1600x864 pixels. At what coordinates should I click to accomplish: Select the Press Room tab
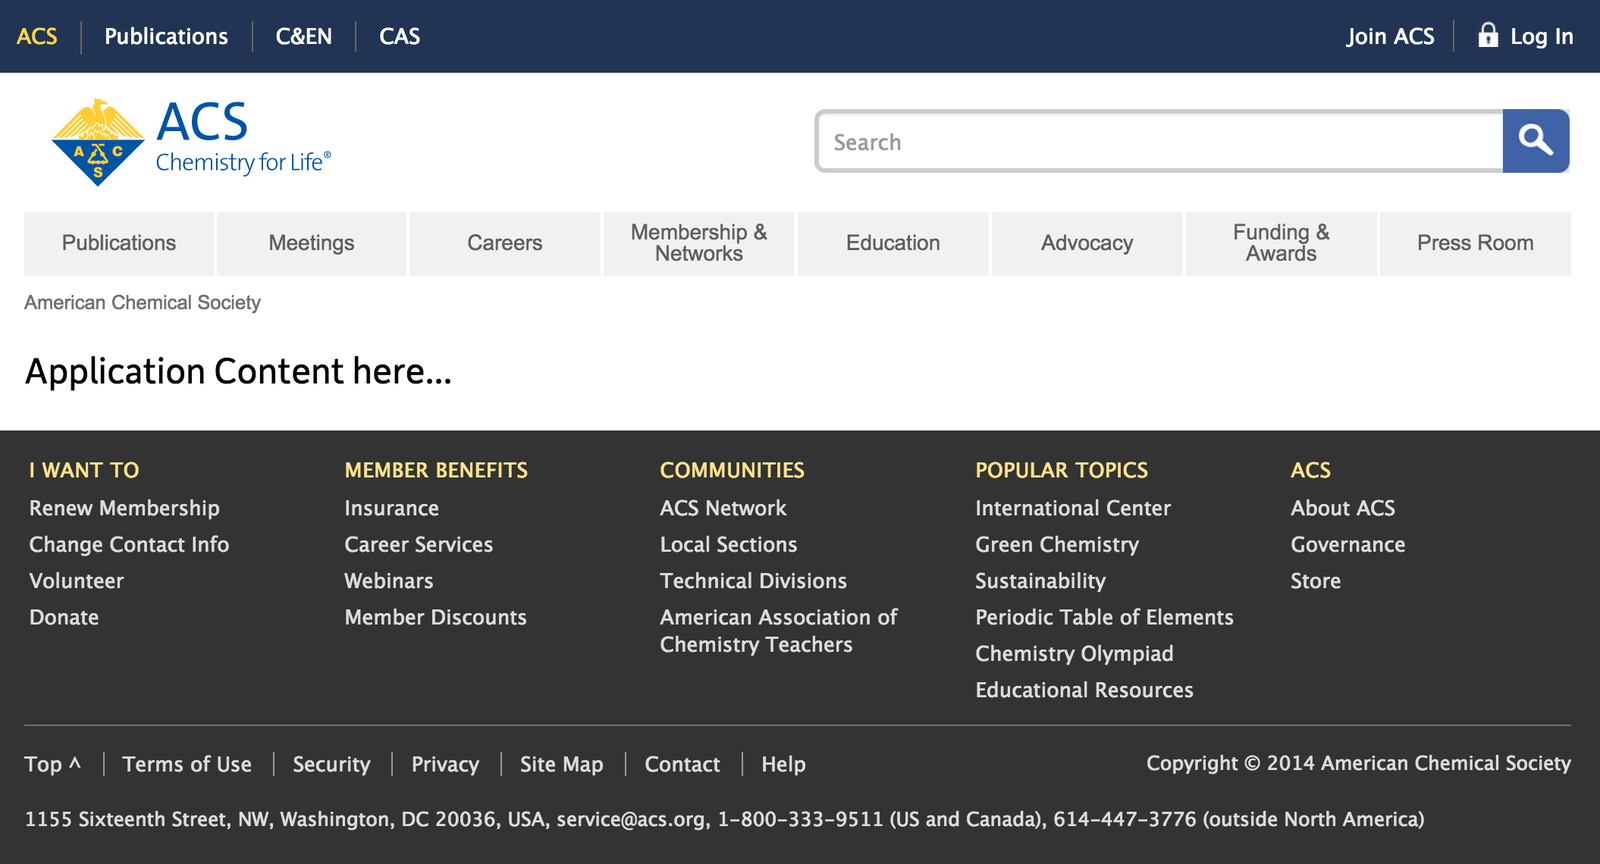pos(1475,243)
